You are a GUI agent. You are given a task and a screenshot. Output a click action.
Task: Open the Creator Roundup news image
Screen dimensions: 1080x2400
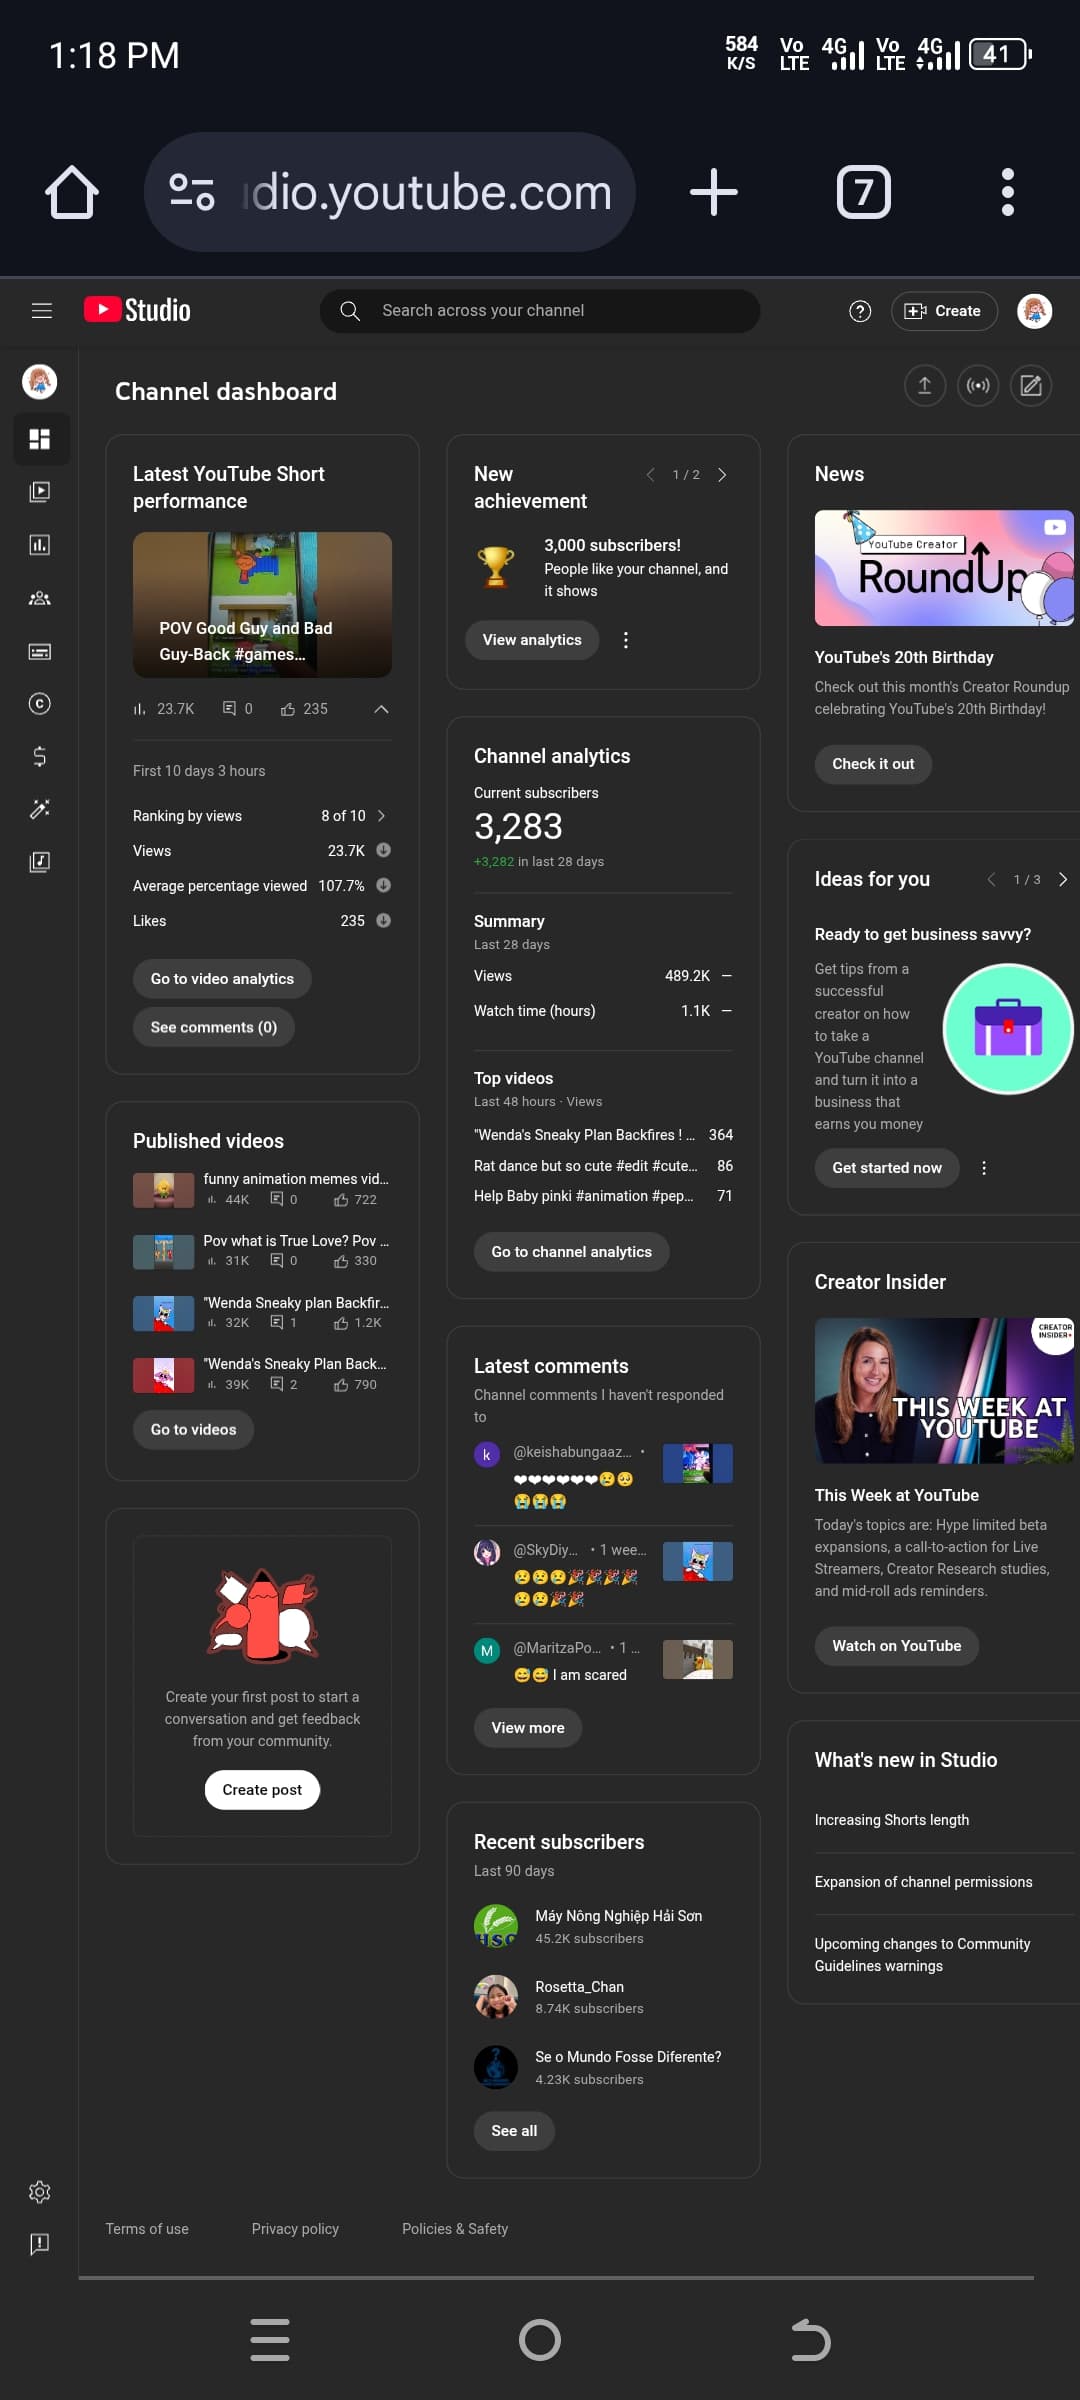[x=944, y=568]
